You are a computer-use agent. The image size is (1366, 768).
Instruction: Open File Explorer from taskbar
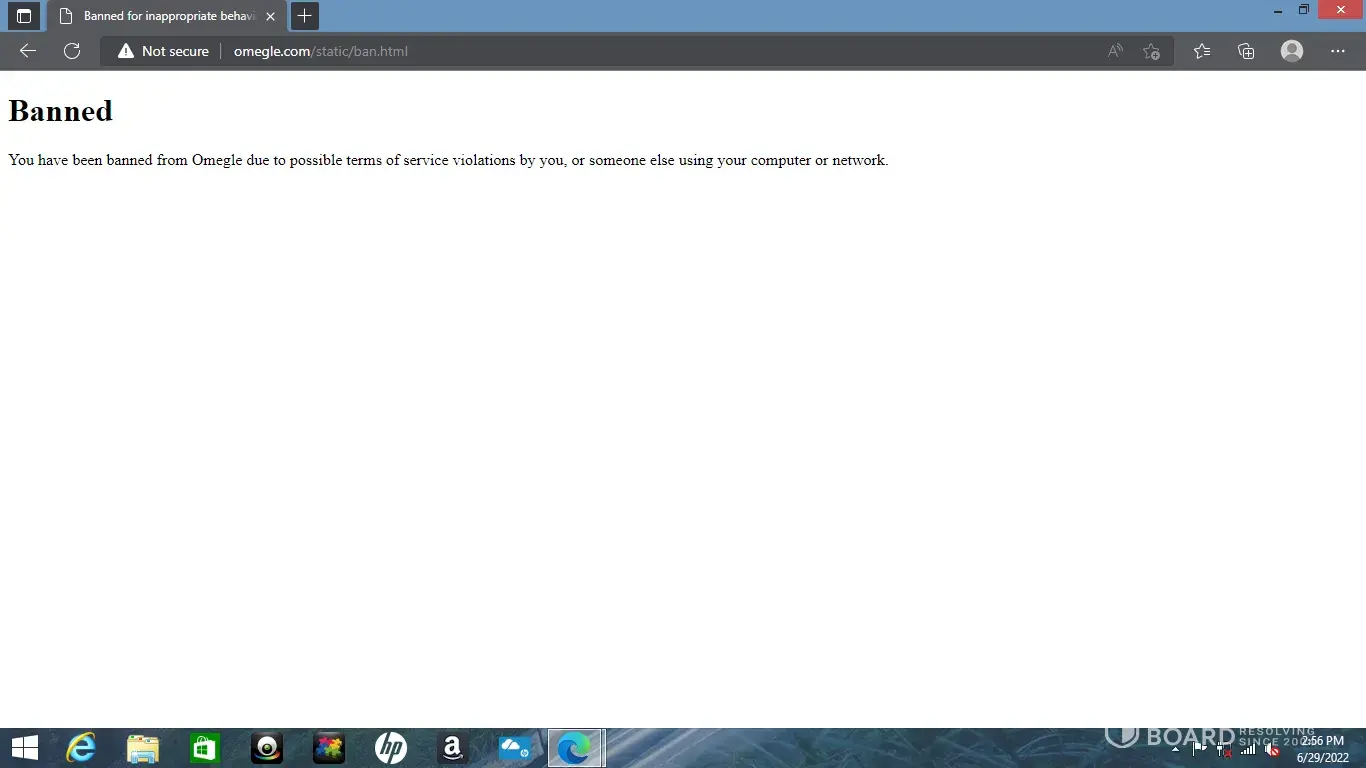click(x=143, y=748)
